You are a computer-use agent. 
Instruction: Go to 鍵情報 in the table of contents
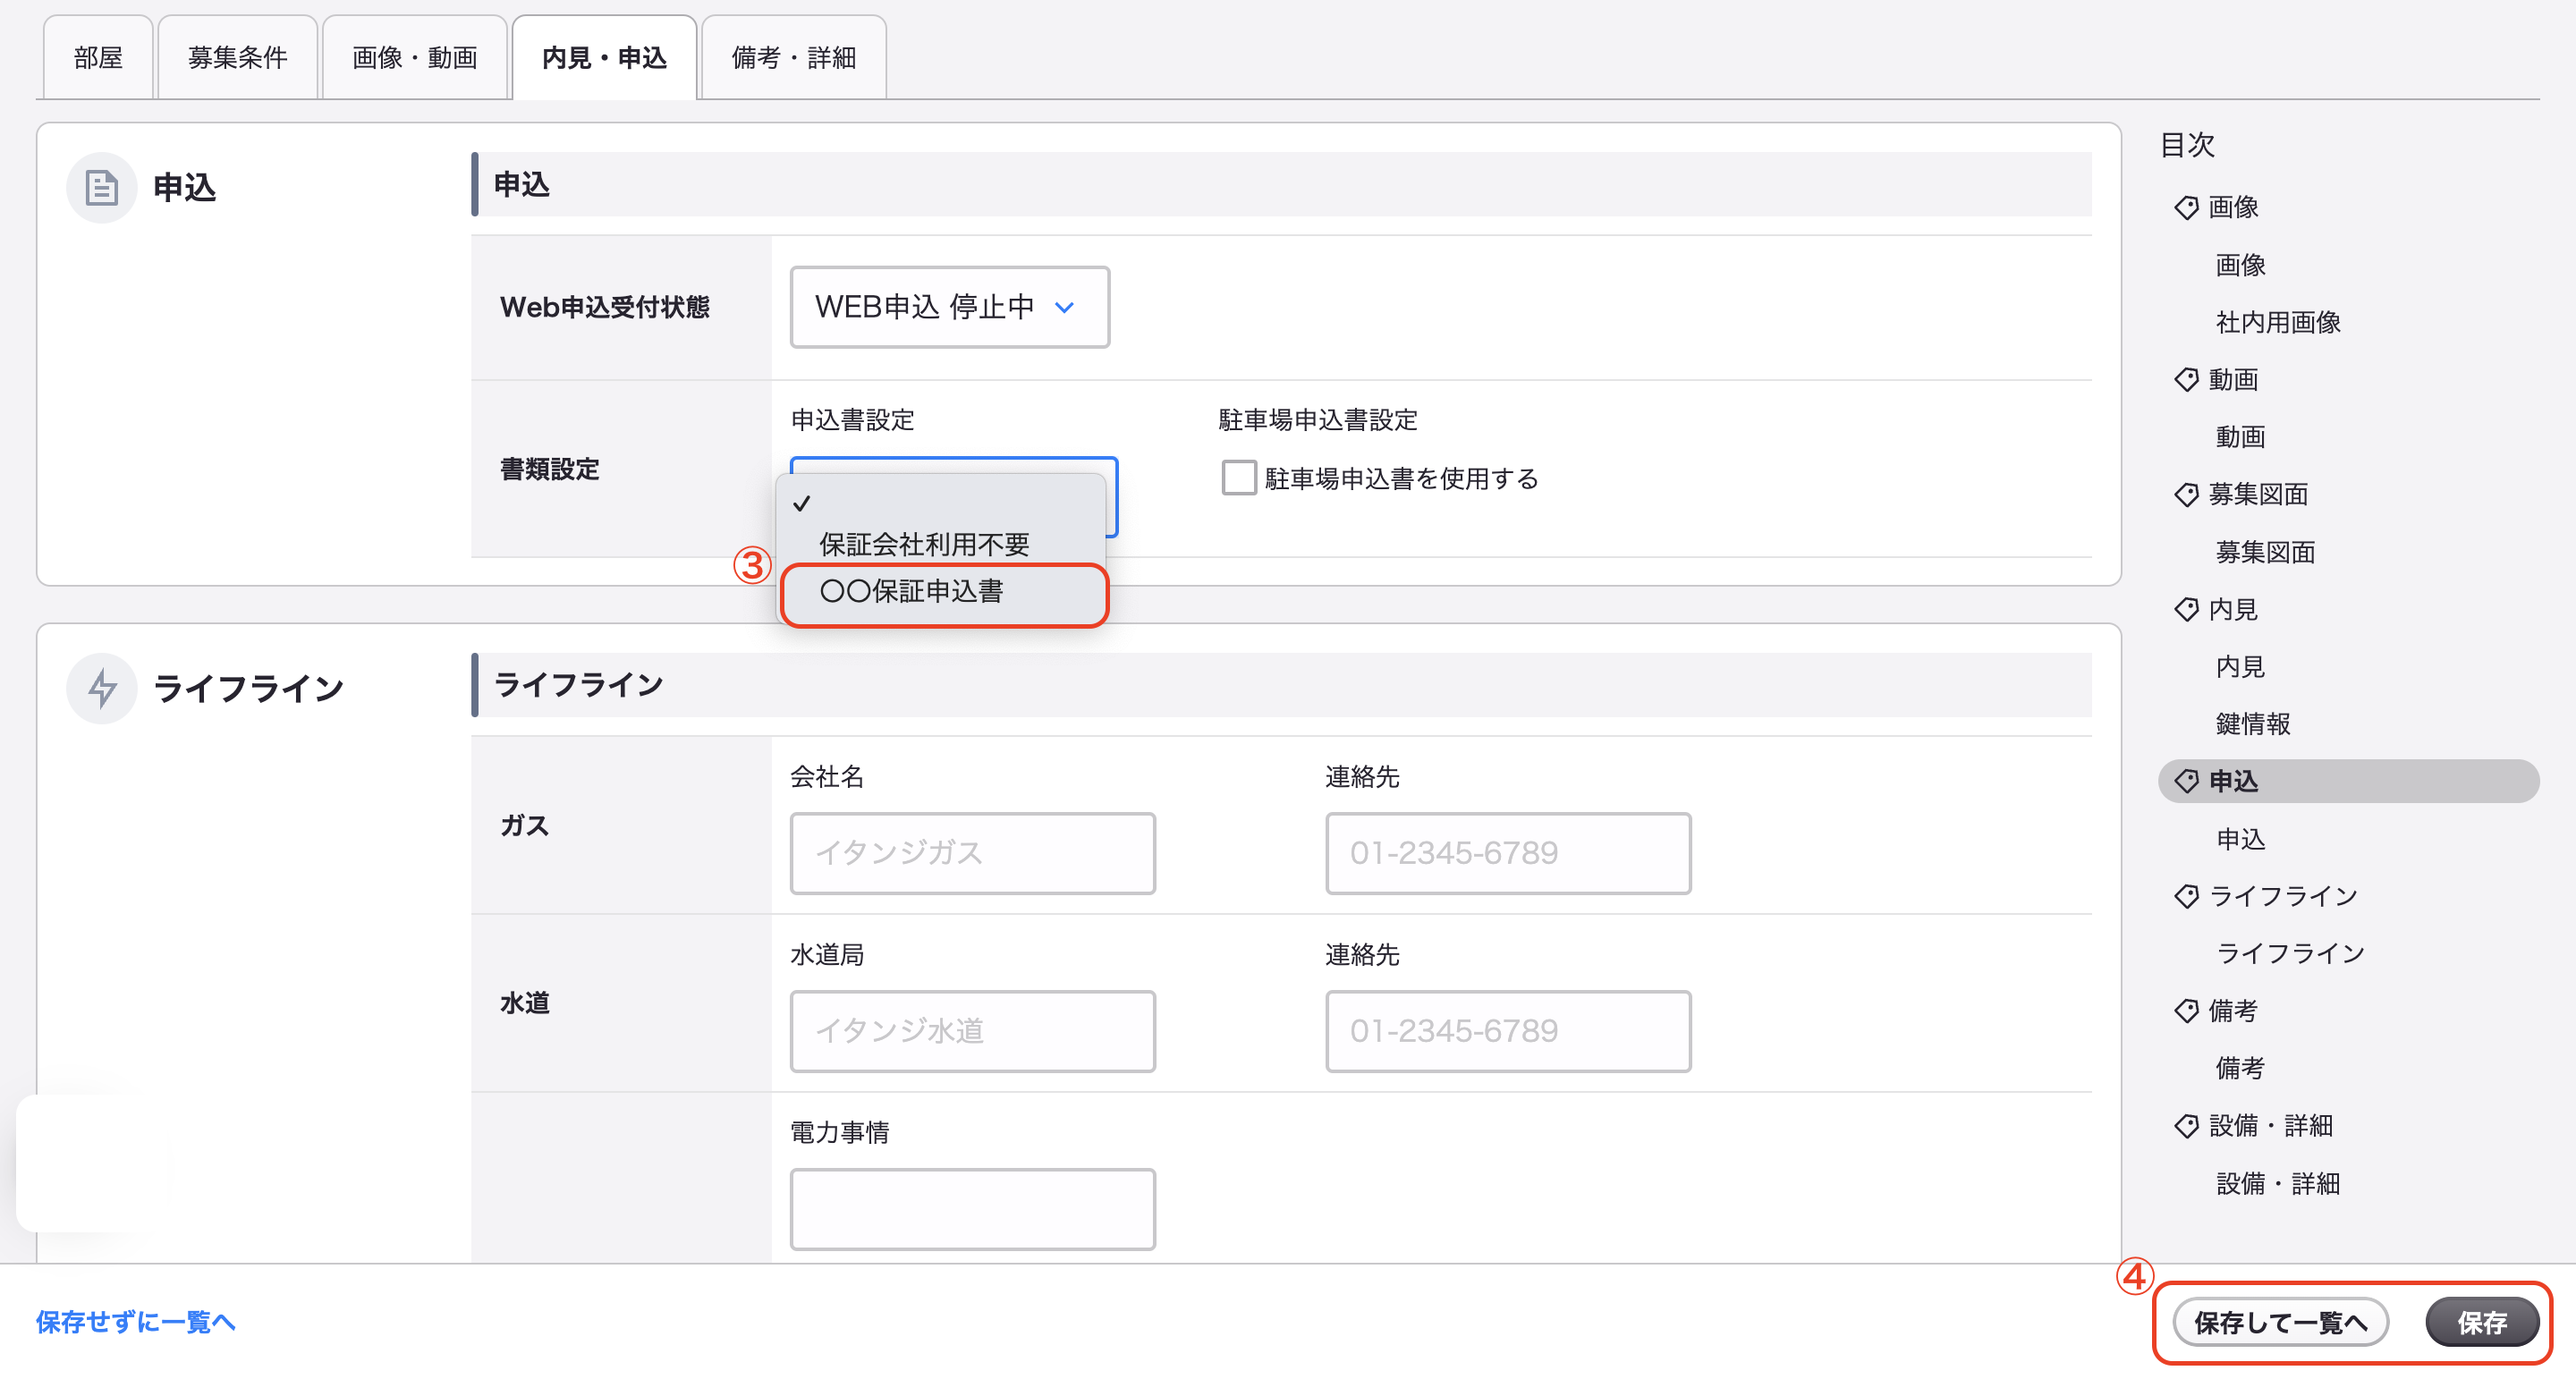(2253, 724)
